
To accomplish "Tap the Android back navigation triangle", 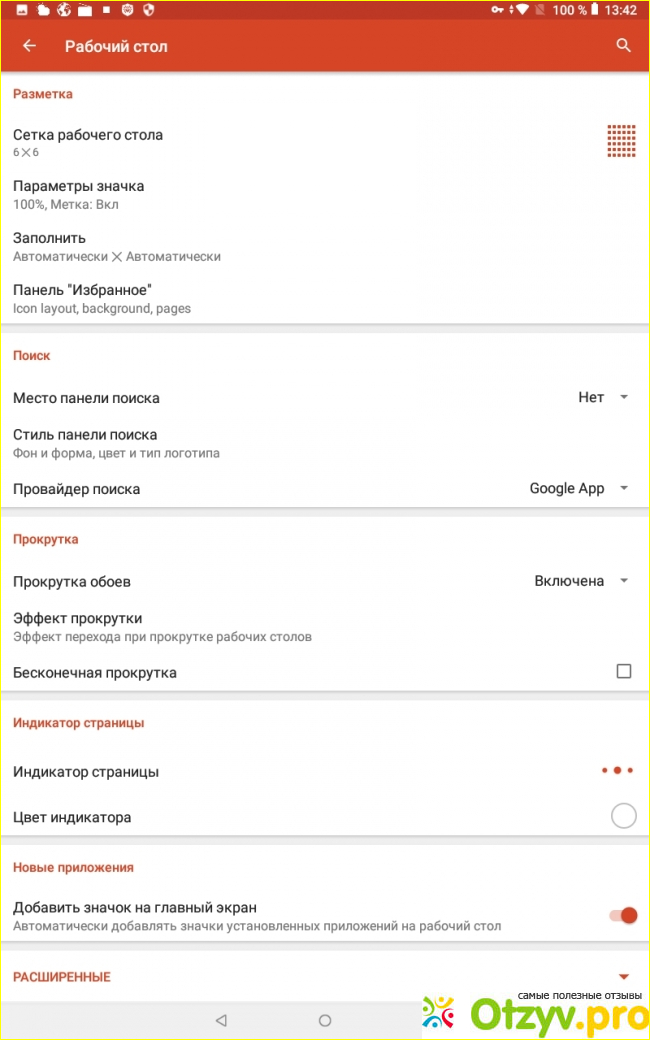I will (222, 1020).
